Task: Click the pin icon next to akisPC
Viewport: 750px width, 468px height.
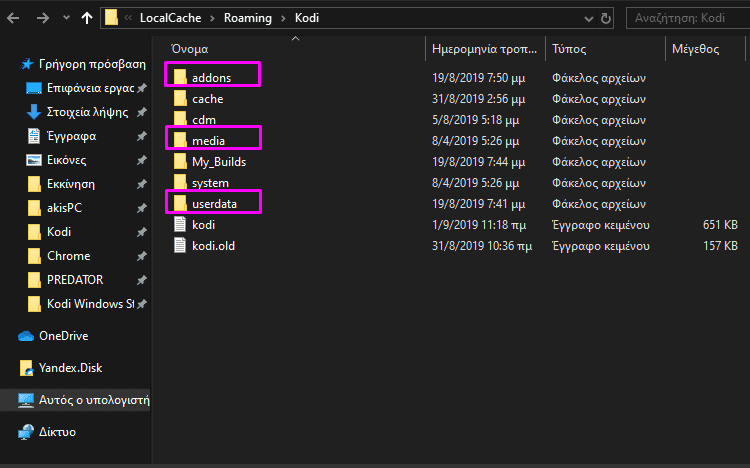Action: tap(142, 208)
